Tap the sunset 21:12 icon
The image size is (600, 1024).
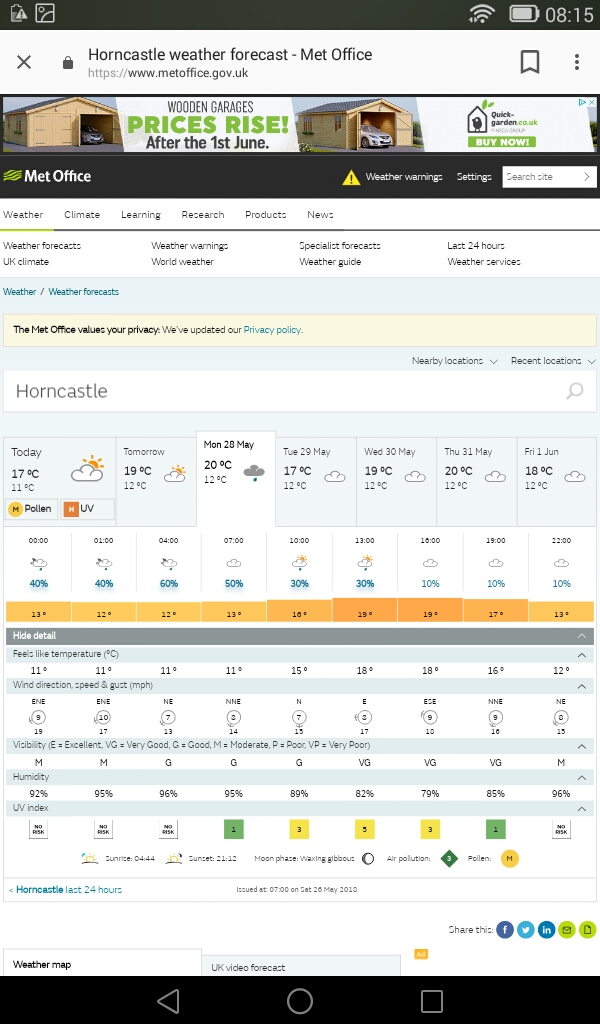coord(174,858)
